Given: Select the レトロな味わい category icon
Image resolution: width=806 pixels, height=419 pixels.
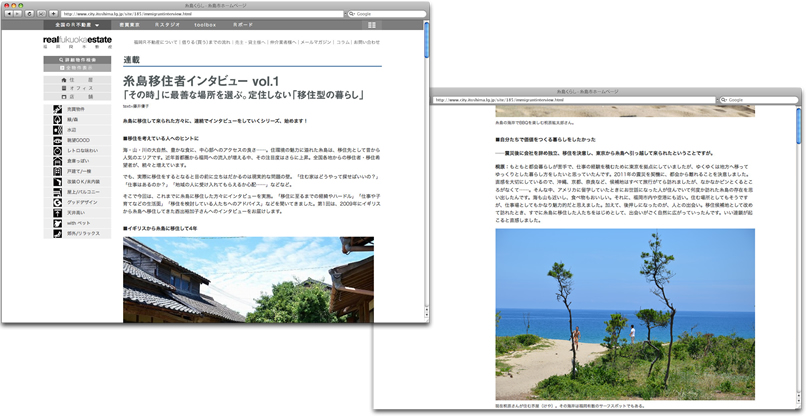Looking at the screenshot, I should click(x=58, y=151).
